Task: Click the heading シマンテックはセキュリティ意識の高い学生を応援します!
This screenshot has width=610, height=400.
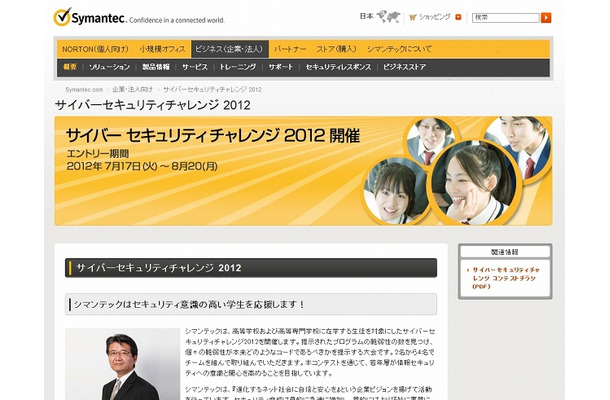Action: pyautogui.click(x=251, y=304)
